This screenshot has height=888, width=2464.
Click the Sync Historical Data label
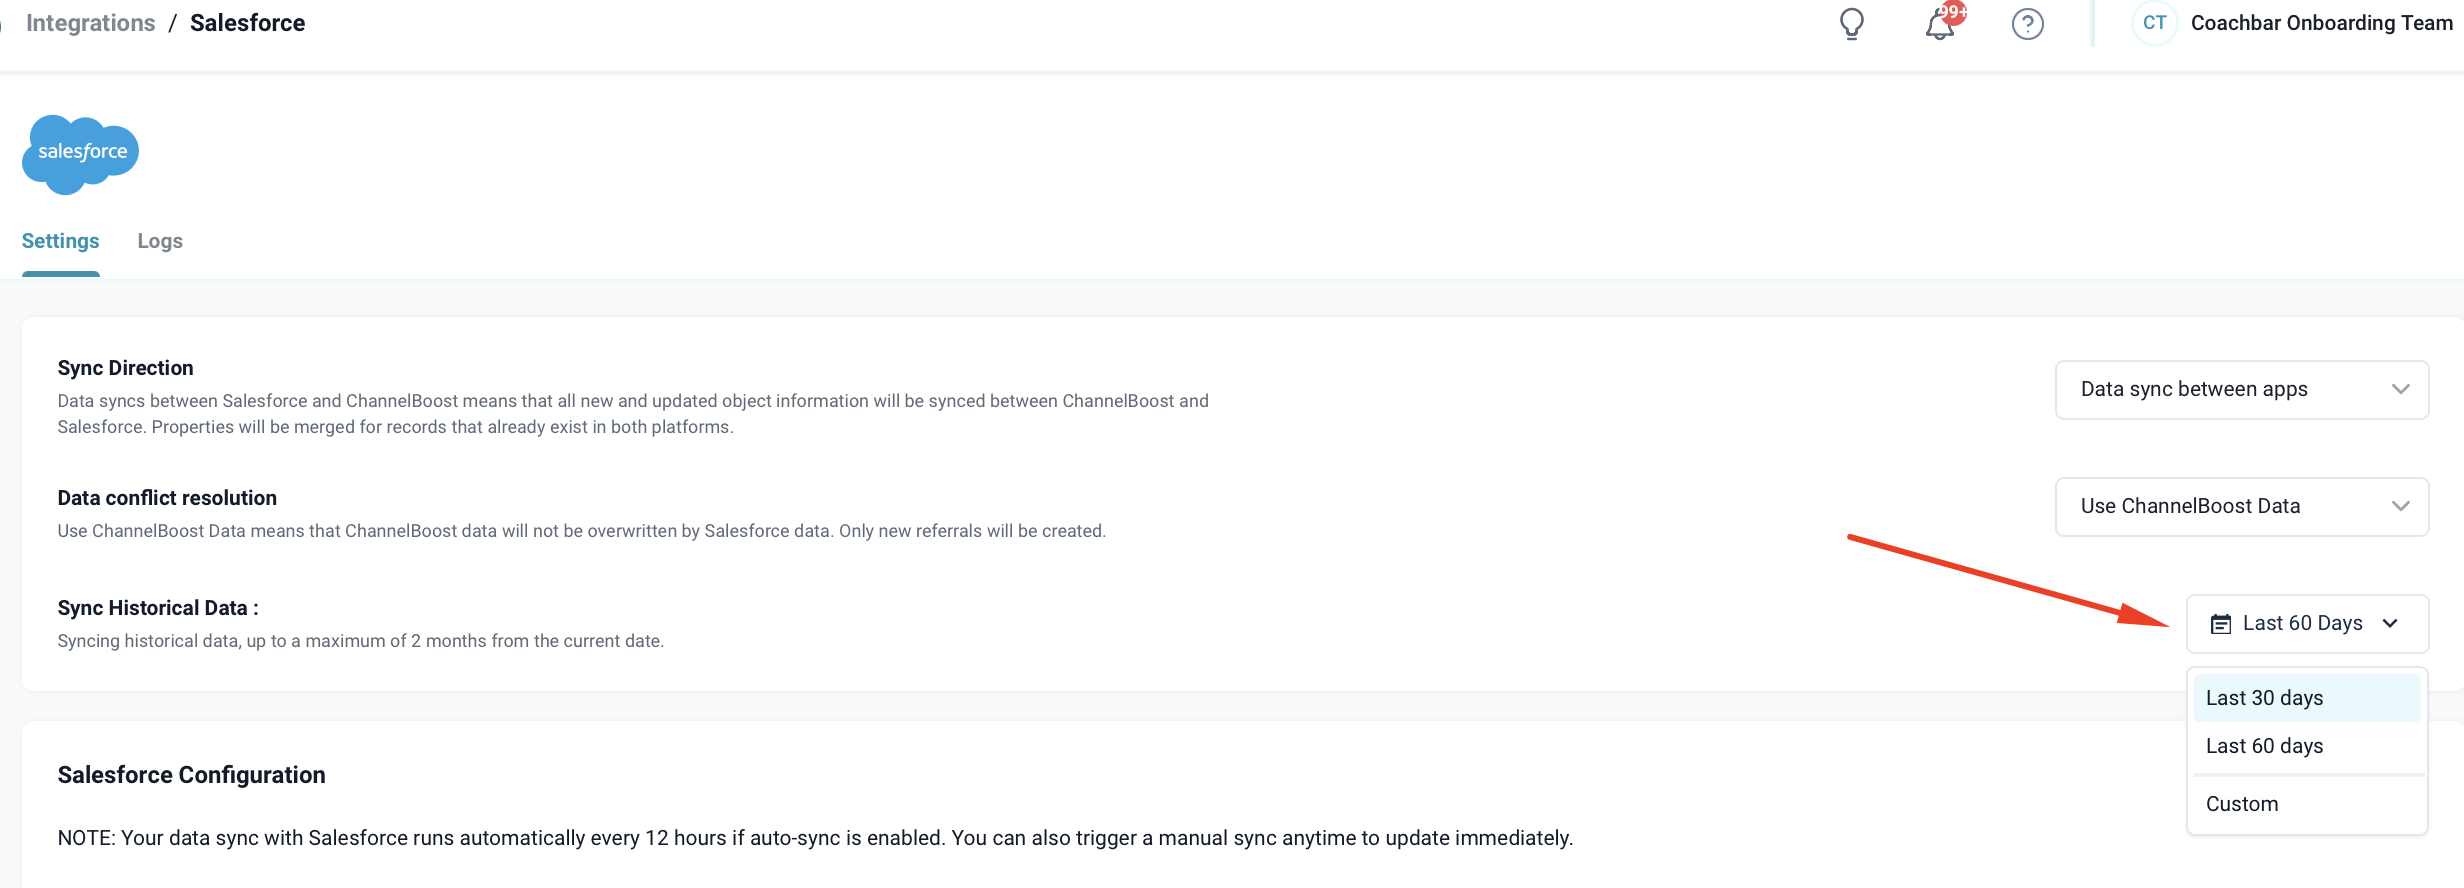[157, 608]
